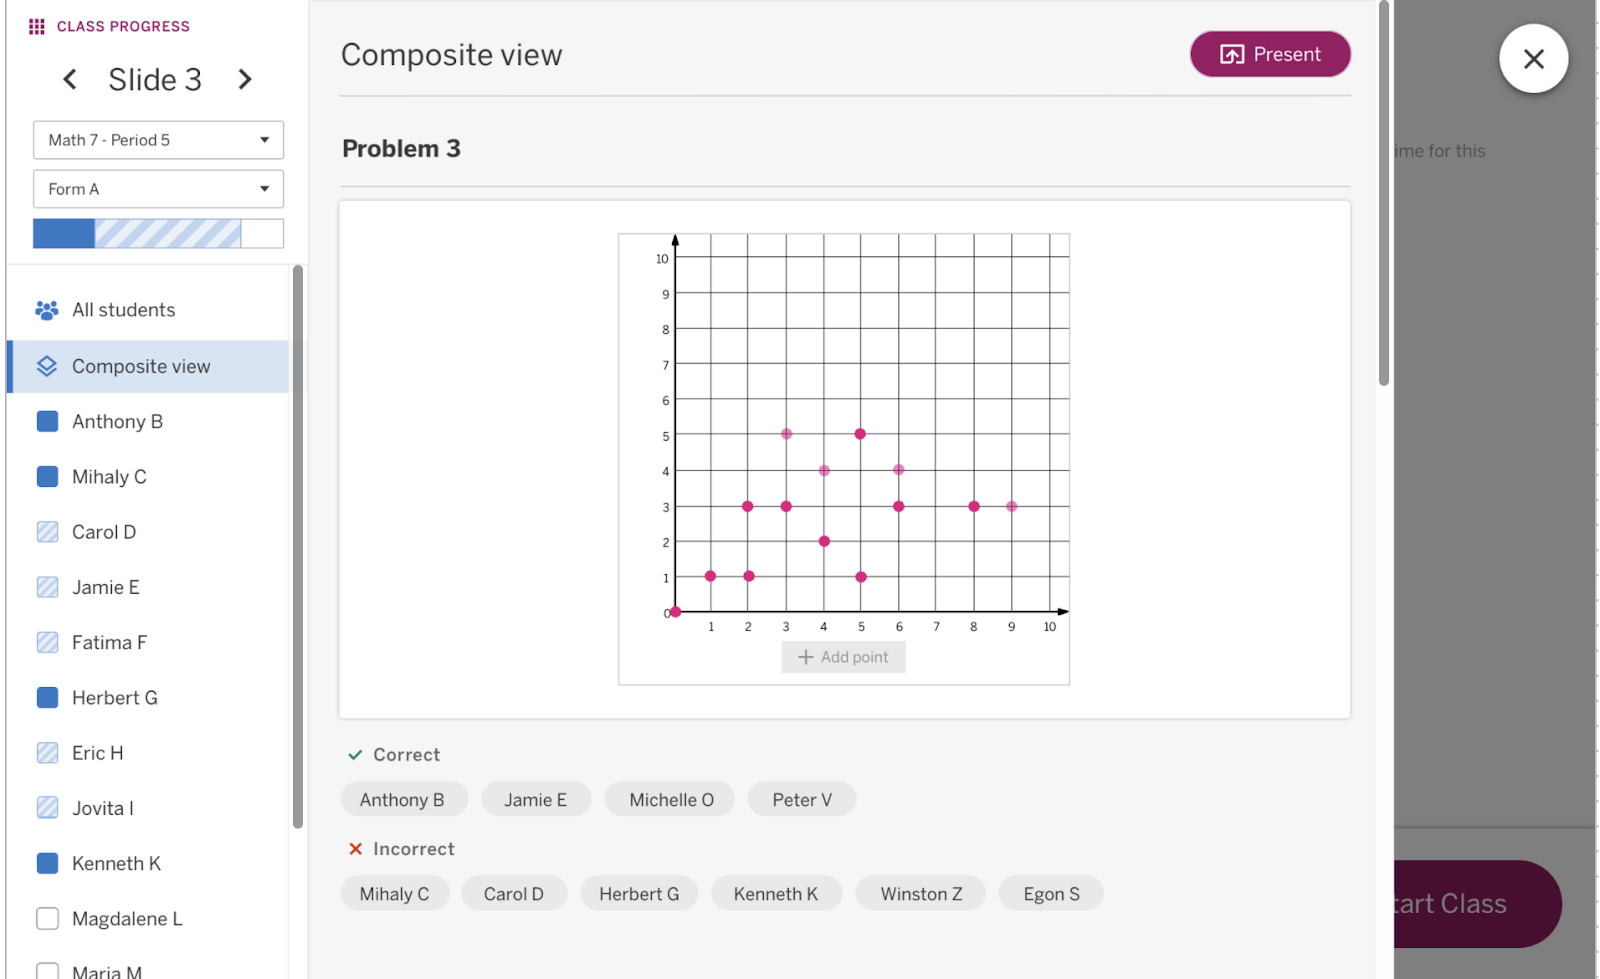Open the Form A selector
This screenshot has width=1600, height=979.
[x=157, y=189]
